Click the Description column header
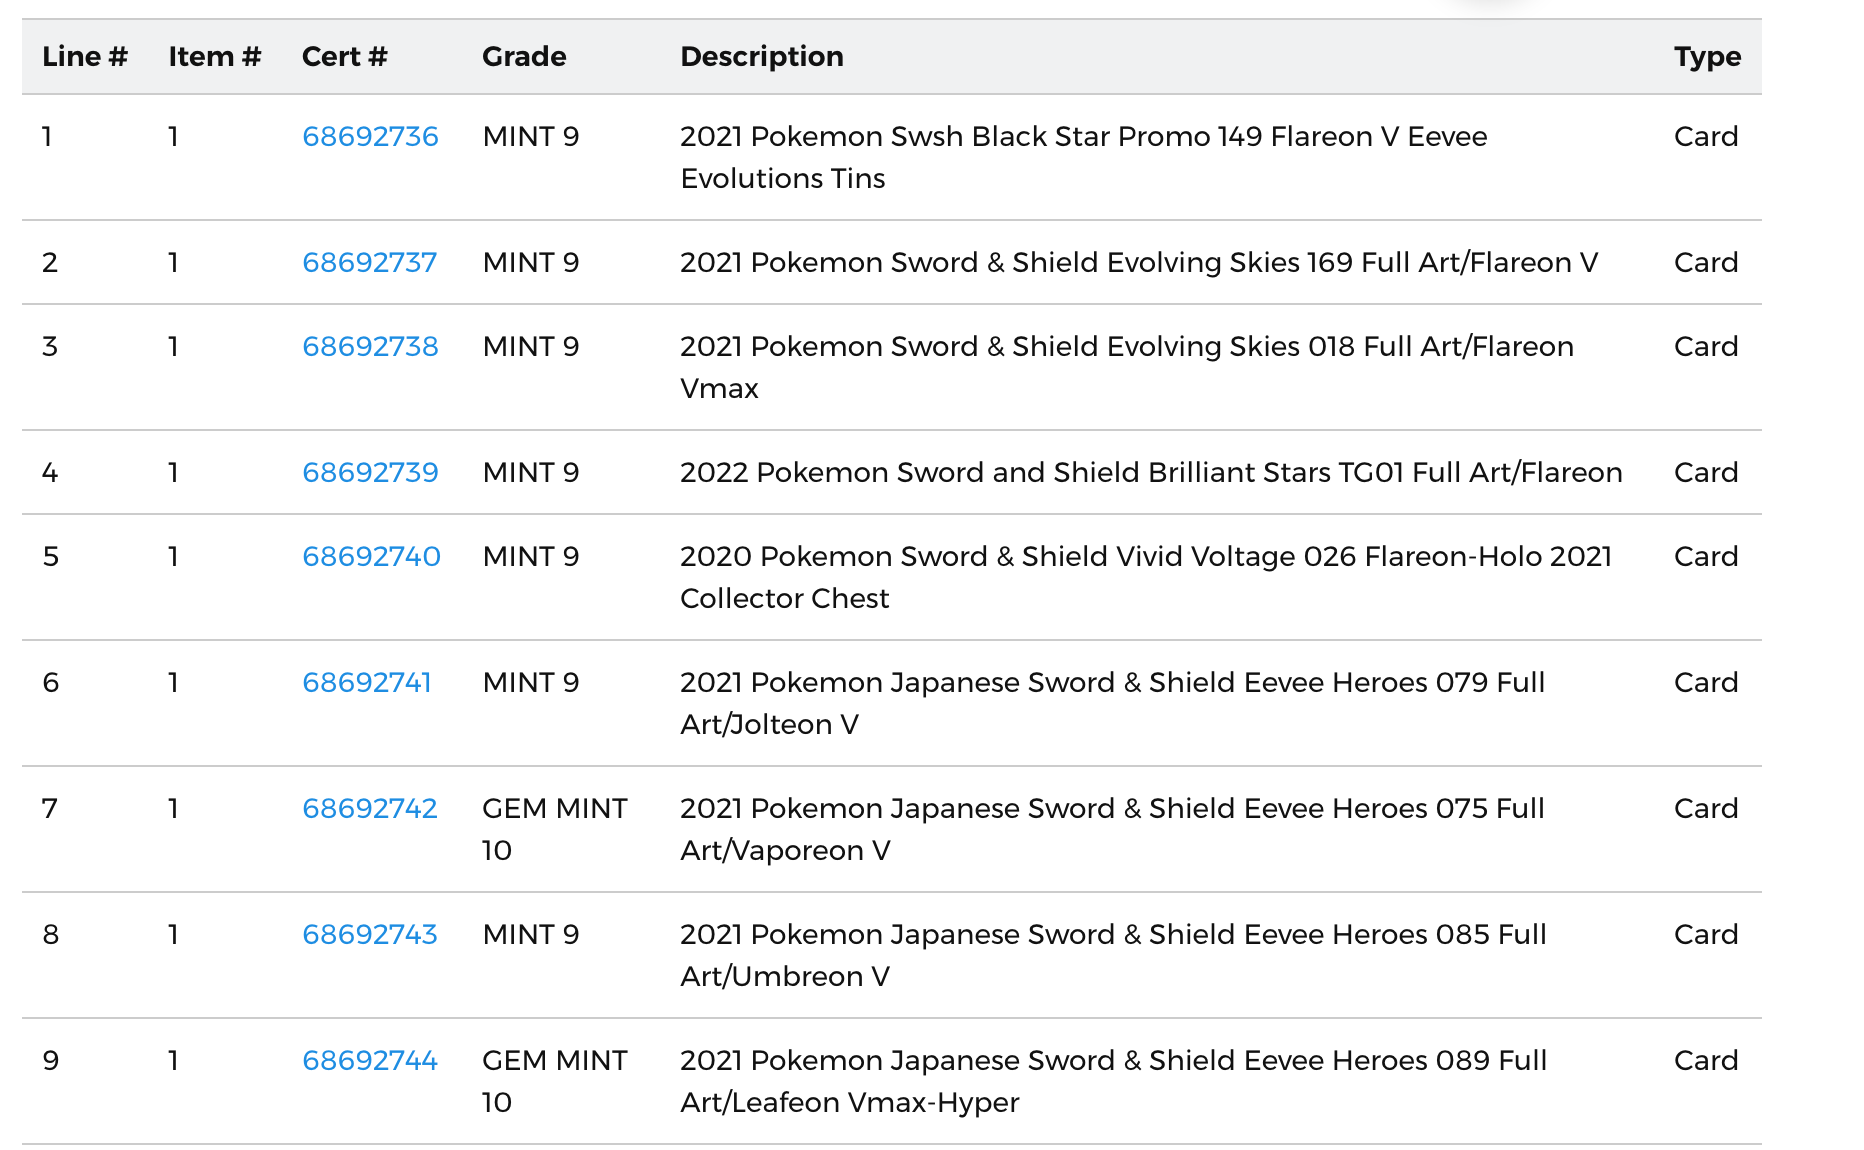The image size is (1864, 1150). [761, 56]
